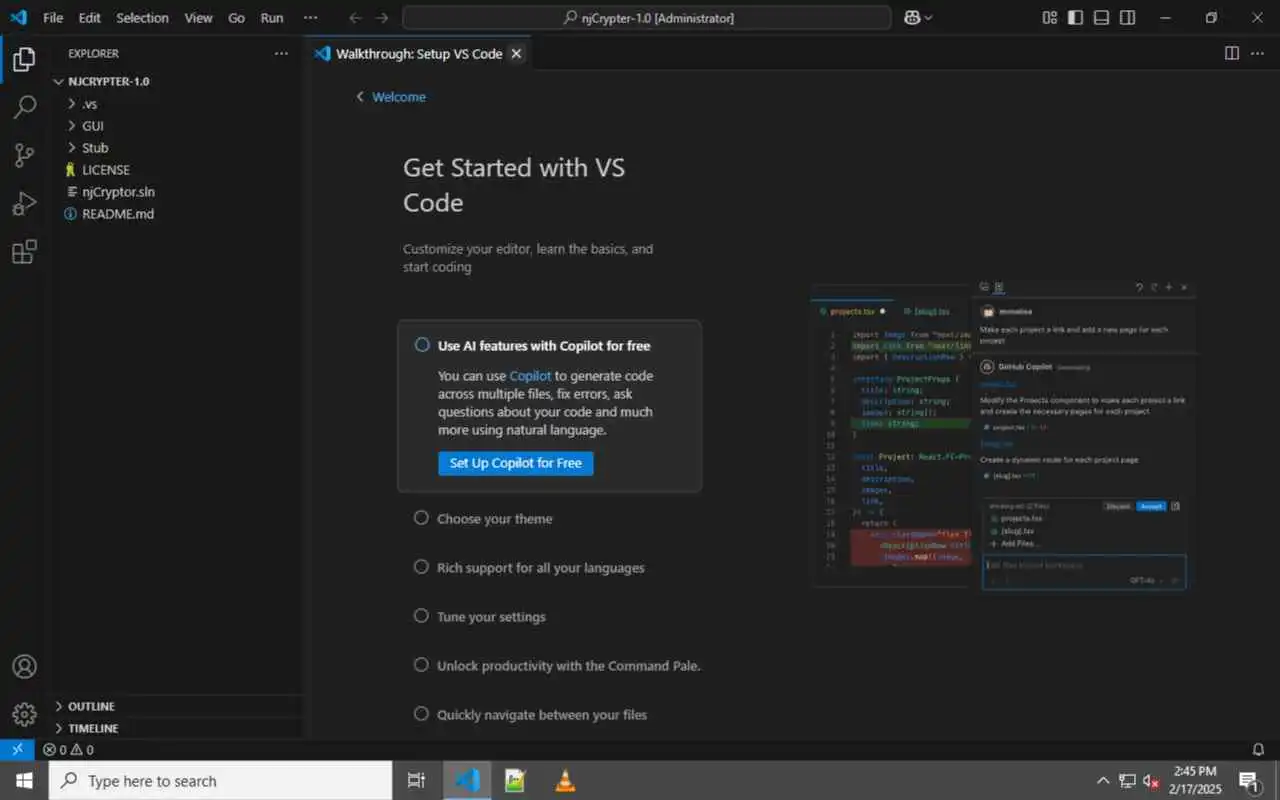Close the Walkthrough: Setup VS Code tab
The height and width of the screenshot is (800, 1280).
[x=516, y=54]
